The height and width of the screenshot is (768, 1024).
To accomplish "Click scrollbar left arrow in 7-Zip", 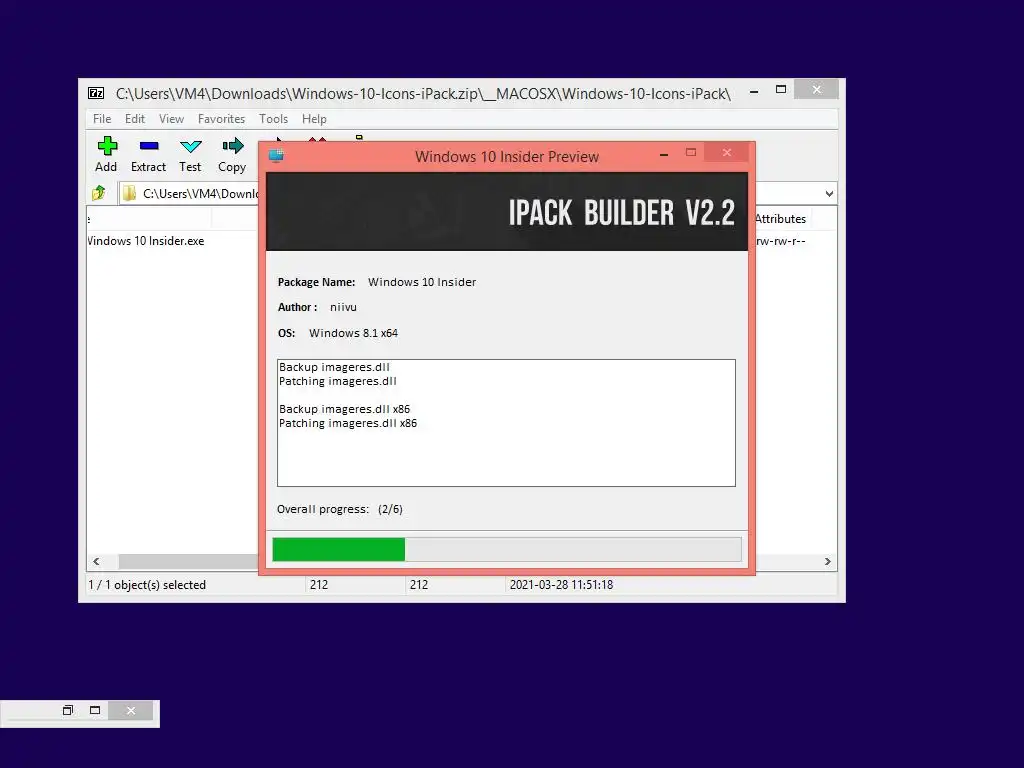I will 97,562.
